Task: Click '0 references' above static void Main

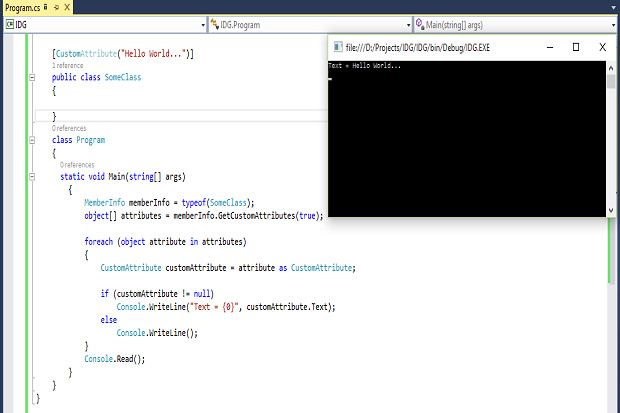Action: 77,165
